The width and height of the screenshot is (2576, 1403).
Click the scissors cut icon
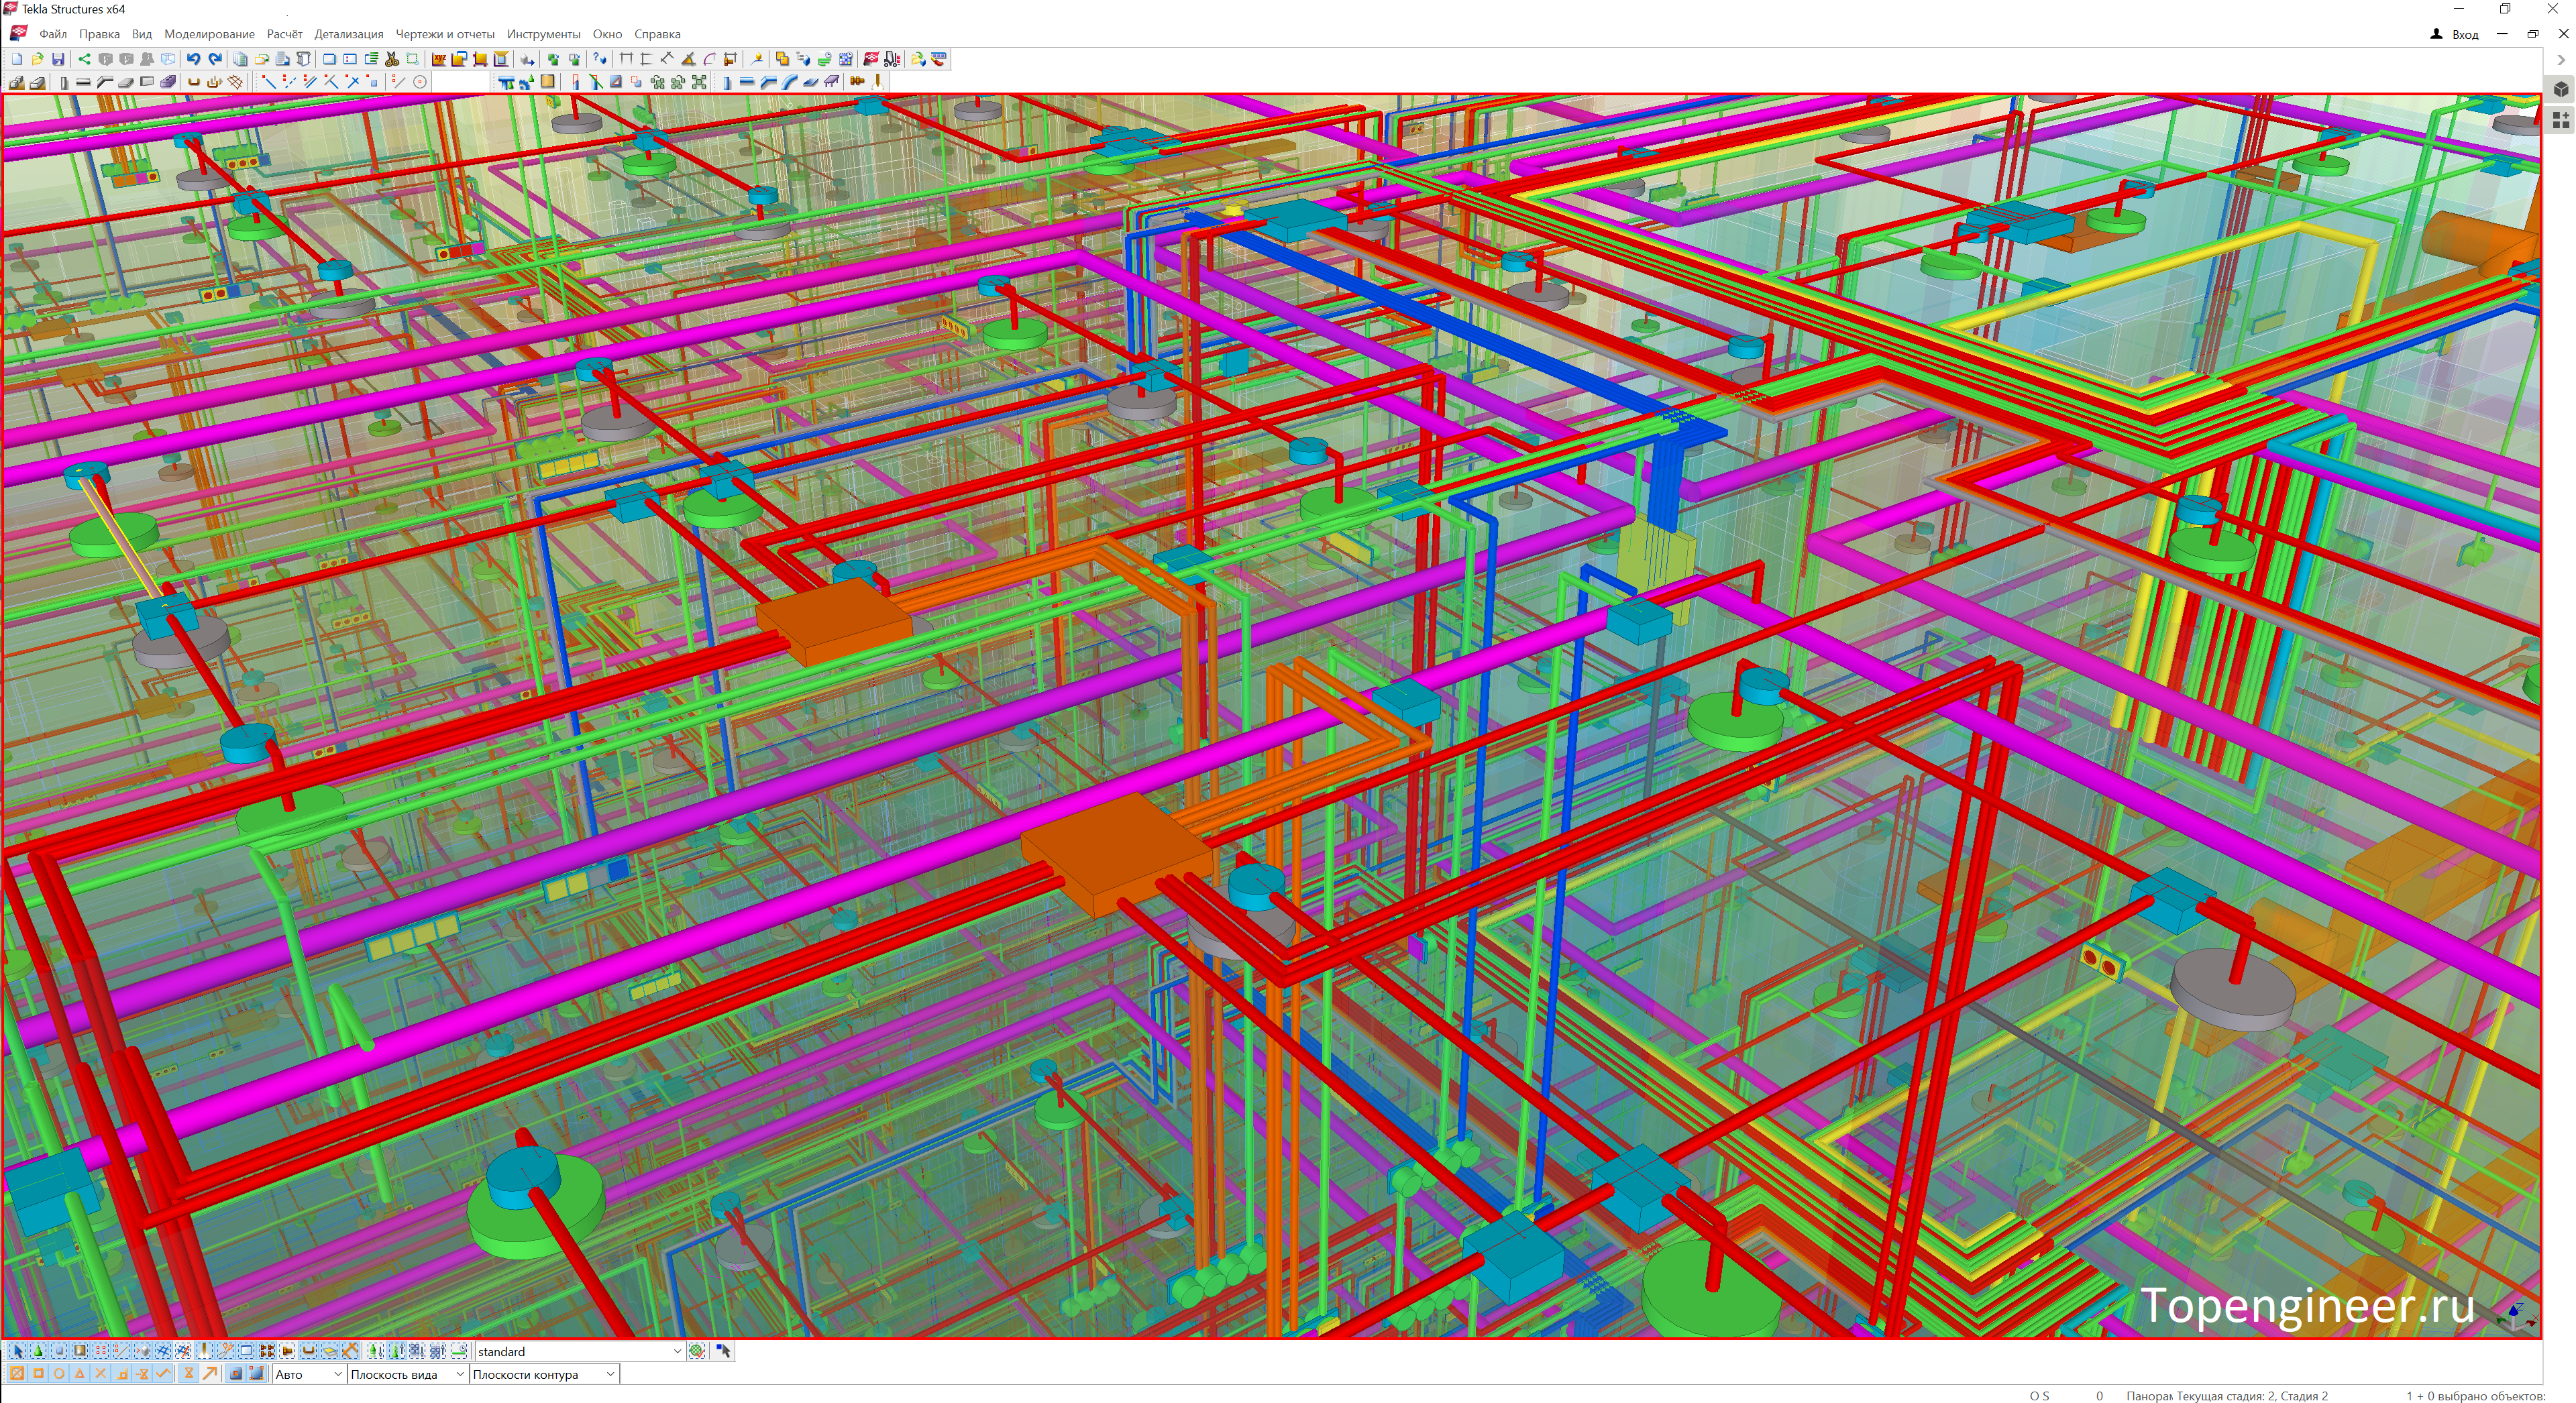tap(391, 59)
